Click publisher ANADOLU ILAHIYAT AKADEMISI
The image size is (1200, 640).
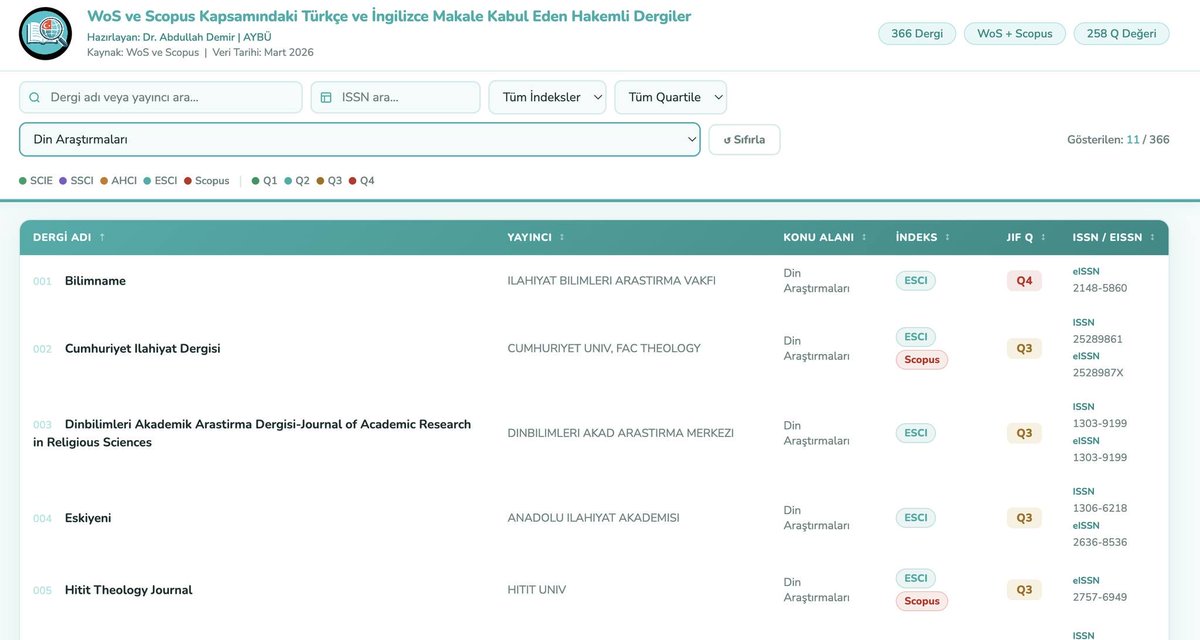click(x=594, y=518)
